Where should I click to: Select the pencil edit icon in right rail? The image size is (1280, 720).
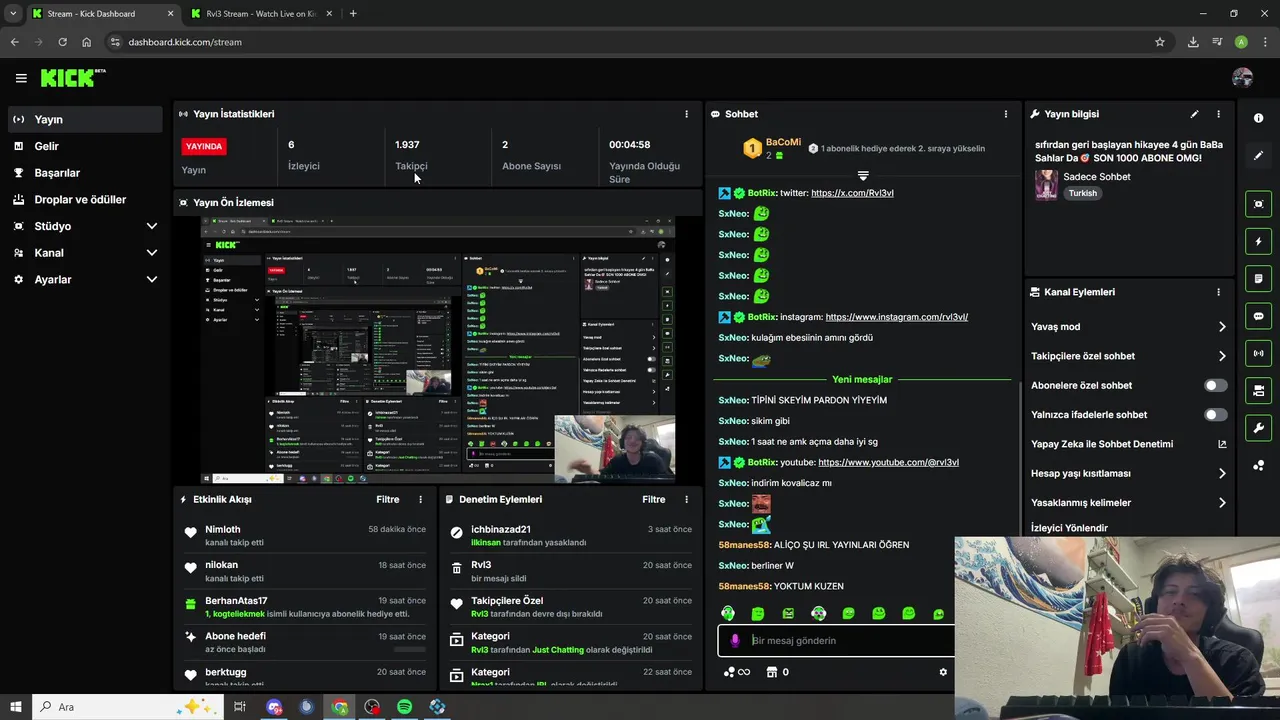1258,156
